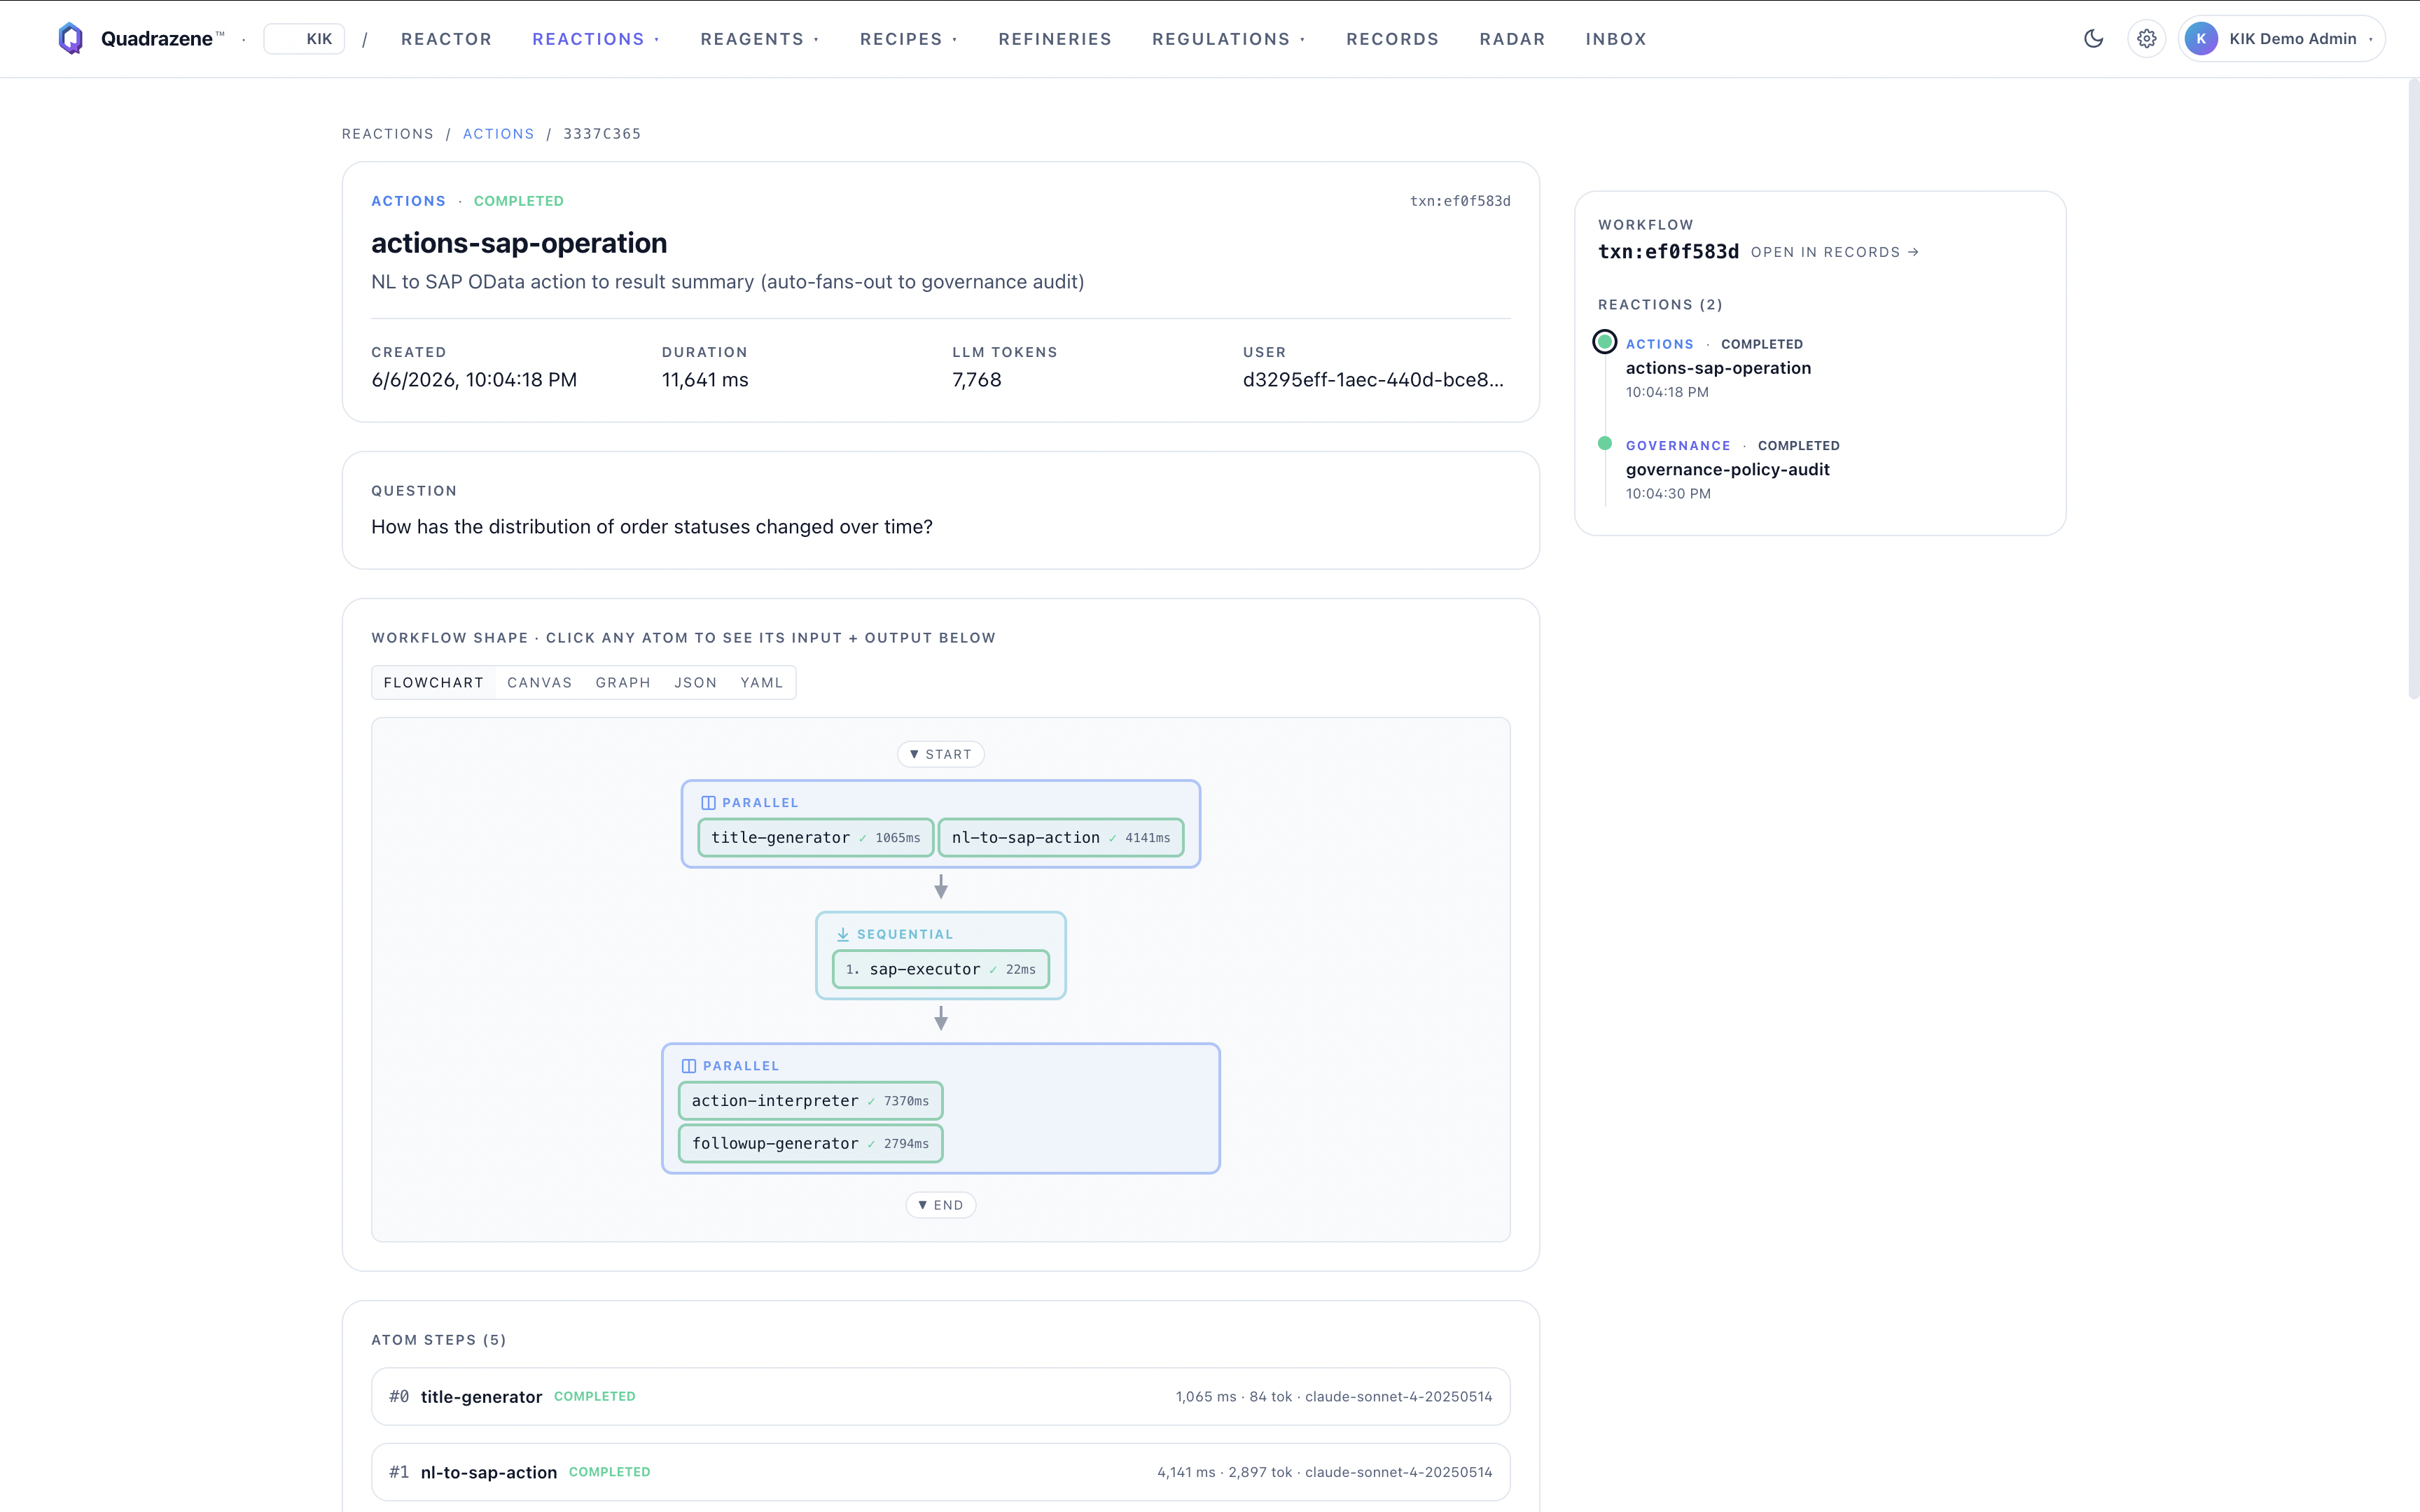Click the Actions breadcrumb link
This screenshot has width=2420, height=1512.
pyautogui.click(x=498, y=133)
